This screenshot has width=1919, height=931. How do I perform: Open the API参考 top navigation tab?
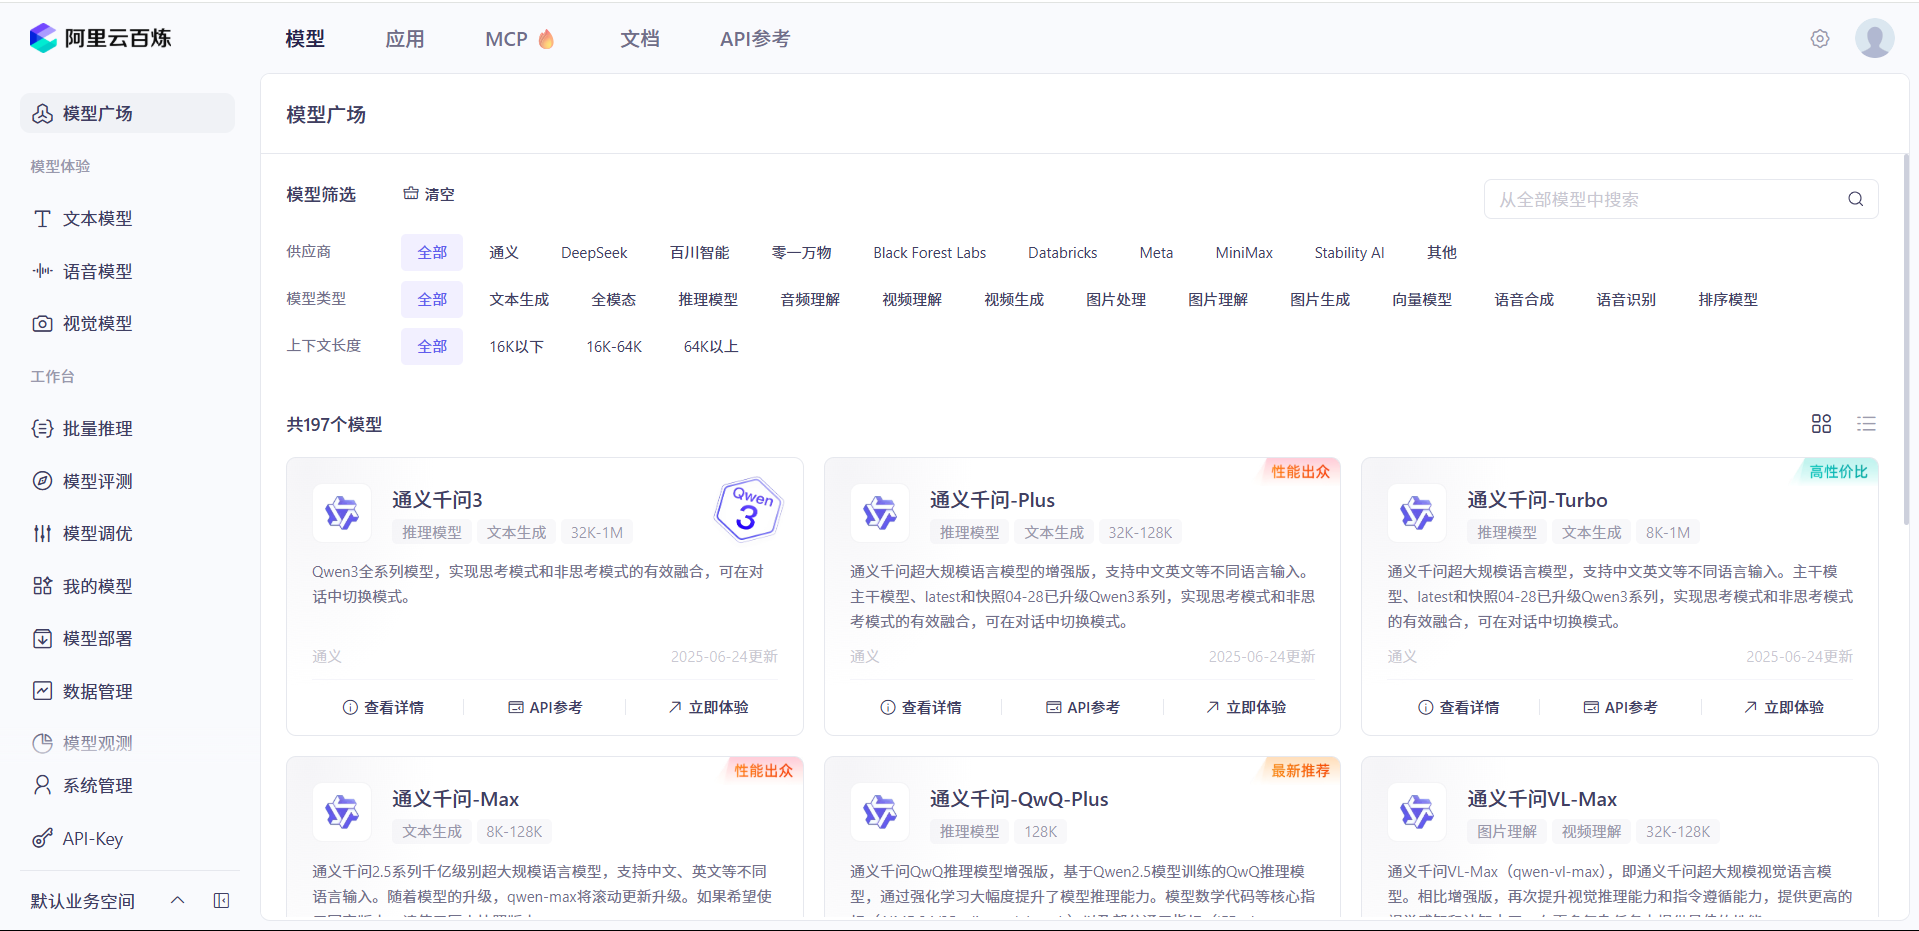(755, 39)
